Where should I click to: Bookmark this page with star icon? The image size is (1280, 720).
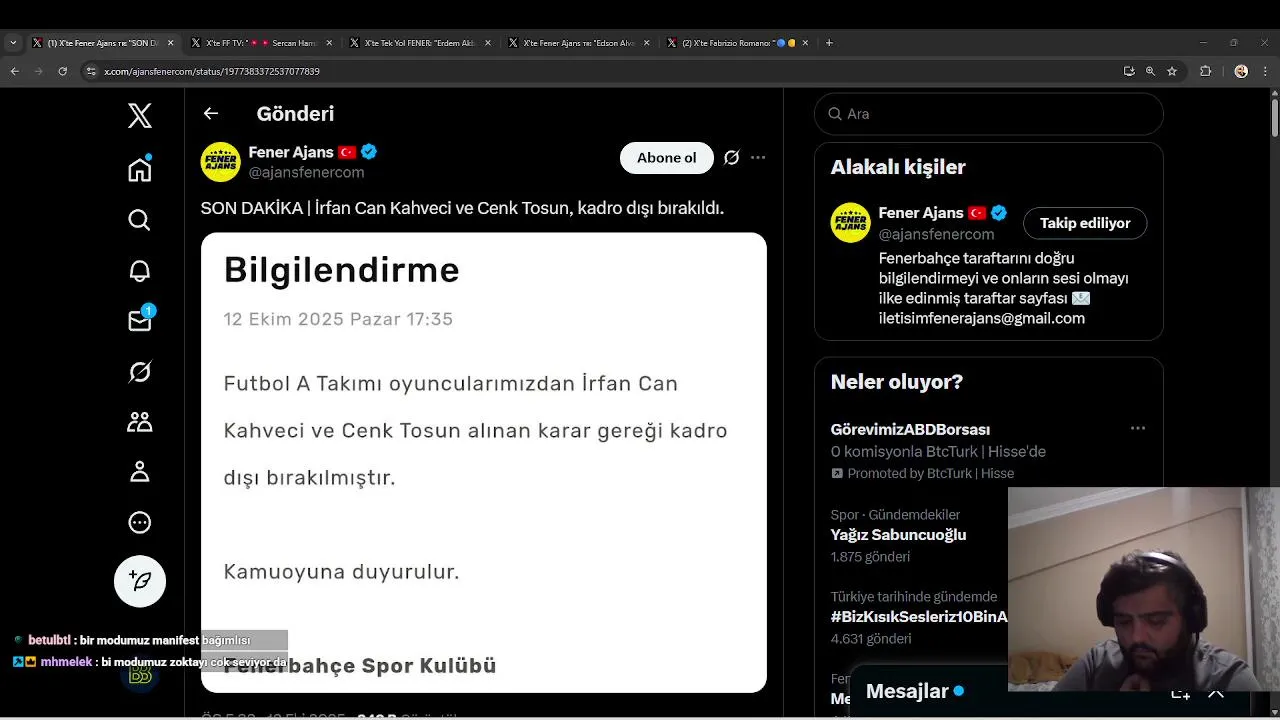coord(1172,71)
